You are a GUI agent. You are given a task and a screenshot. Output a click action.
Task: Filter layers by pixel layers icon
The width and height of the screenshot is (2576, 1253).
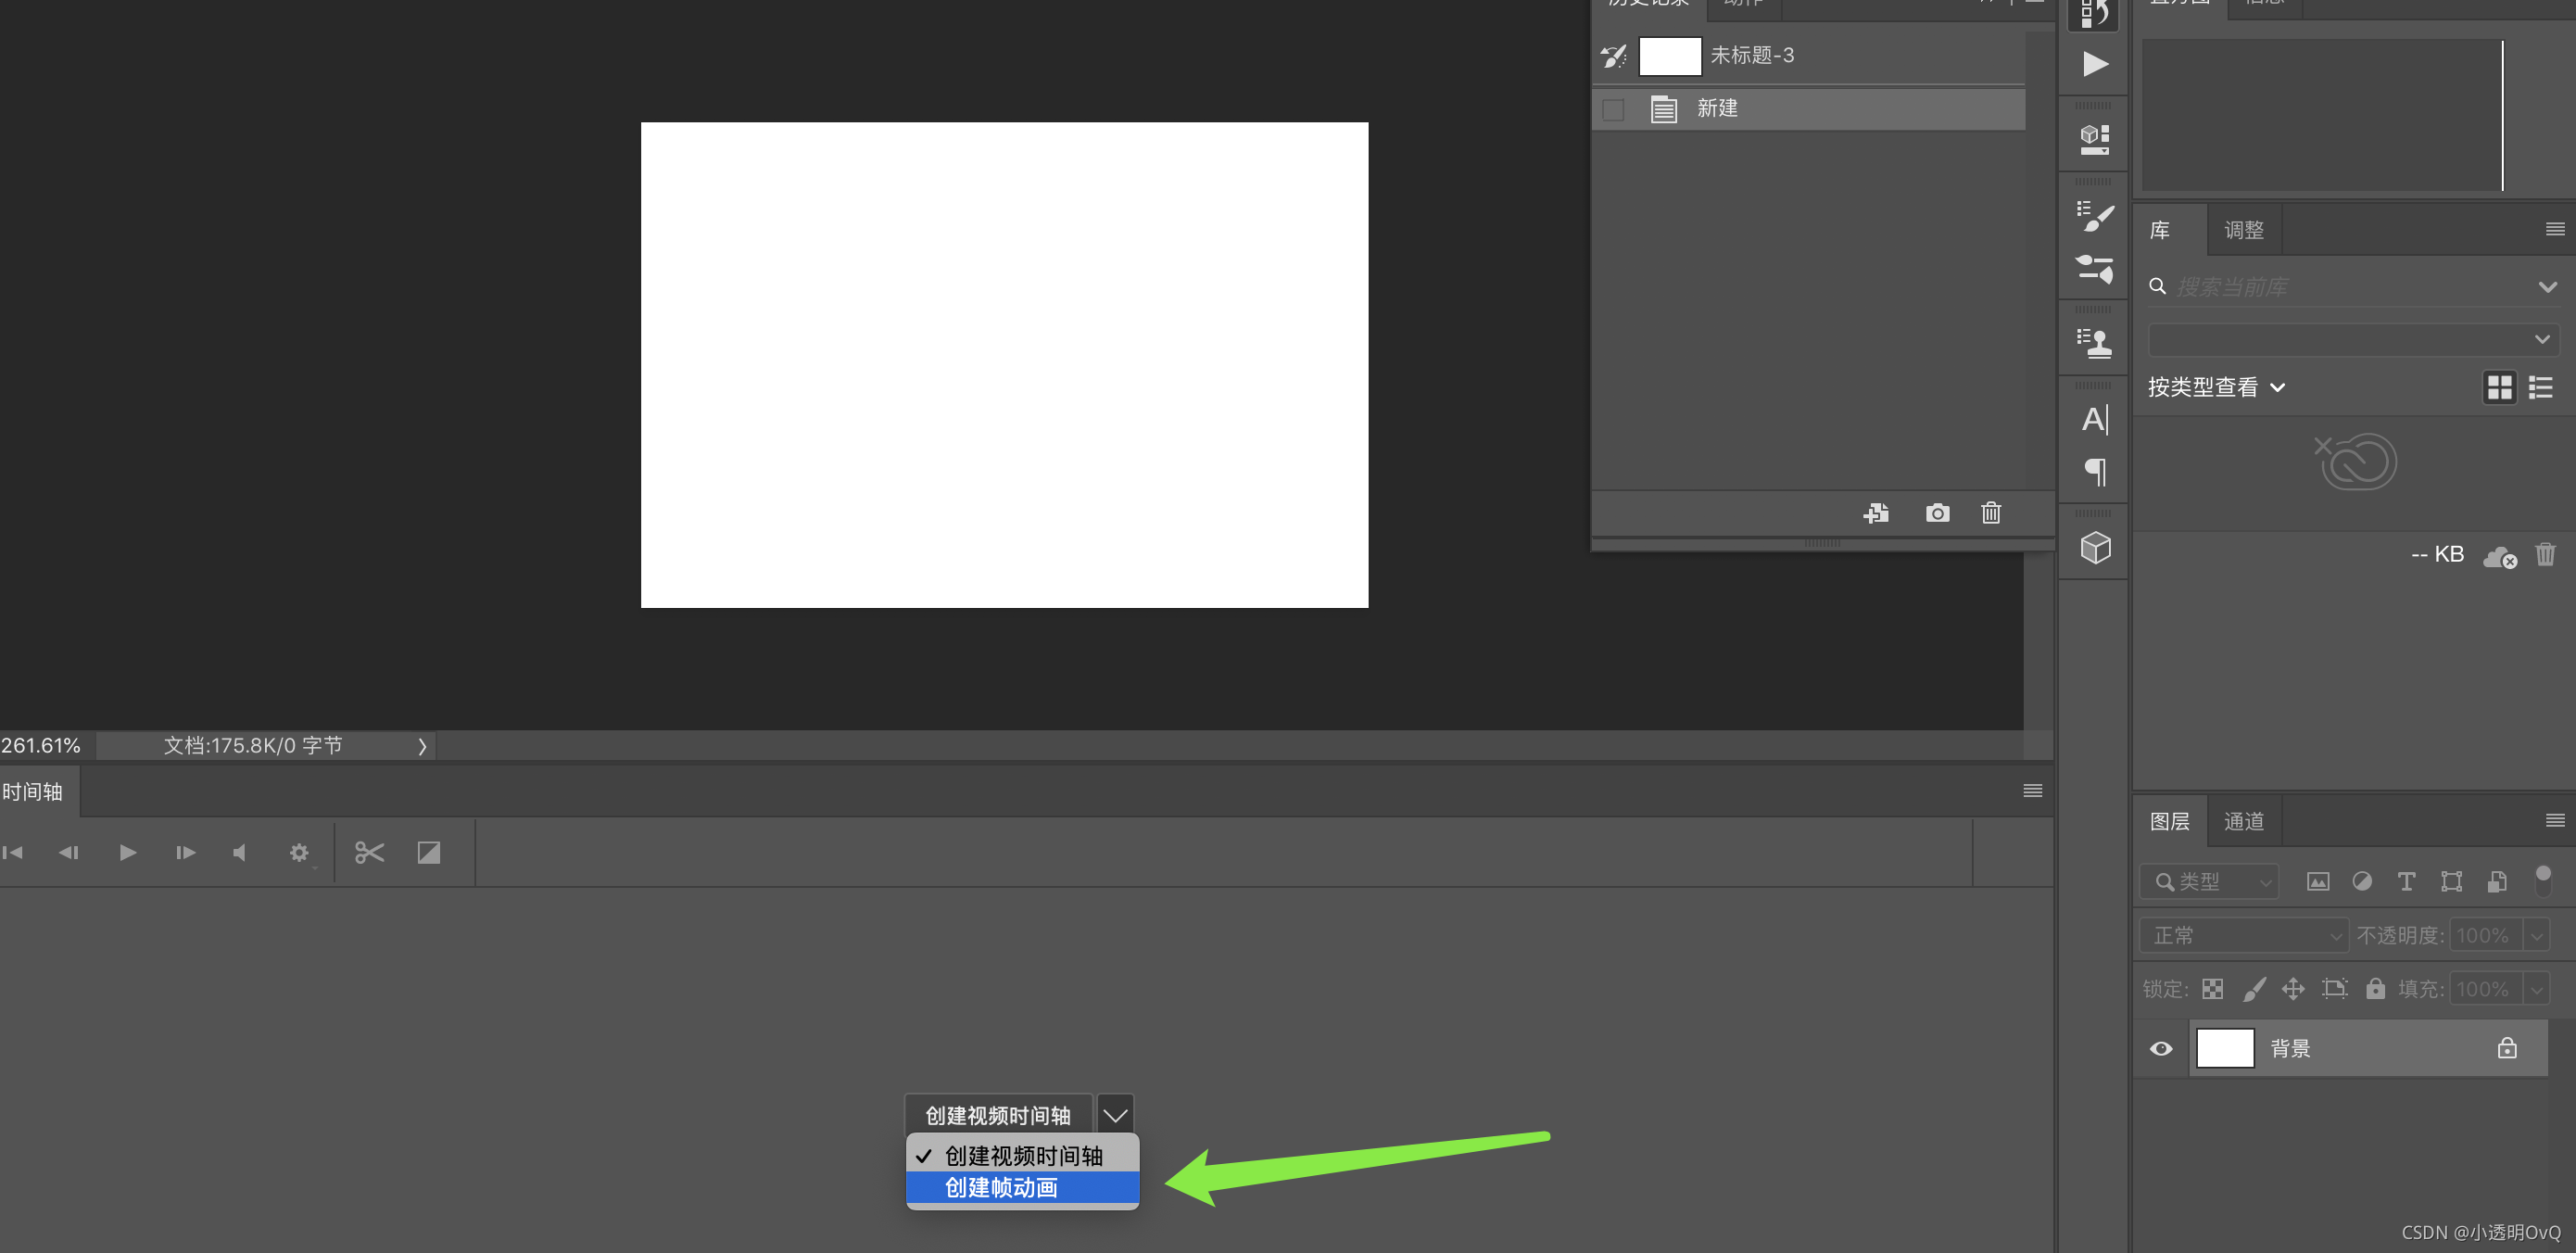tap(2317, 881)
